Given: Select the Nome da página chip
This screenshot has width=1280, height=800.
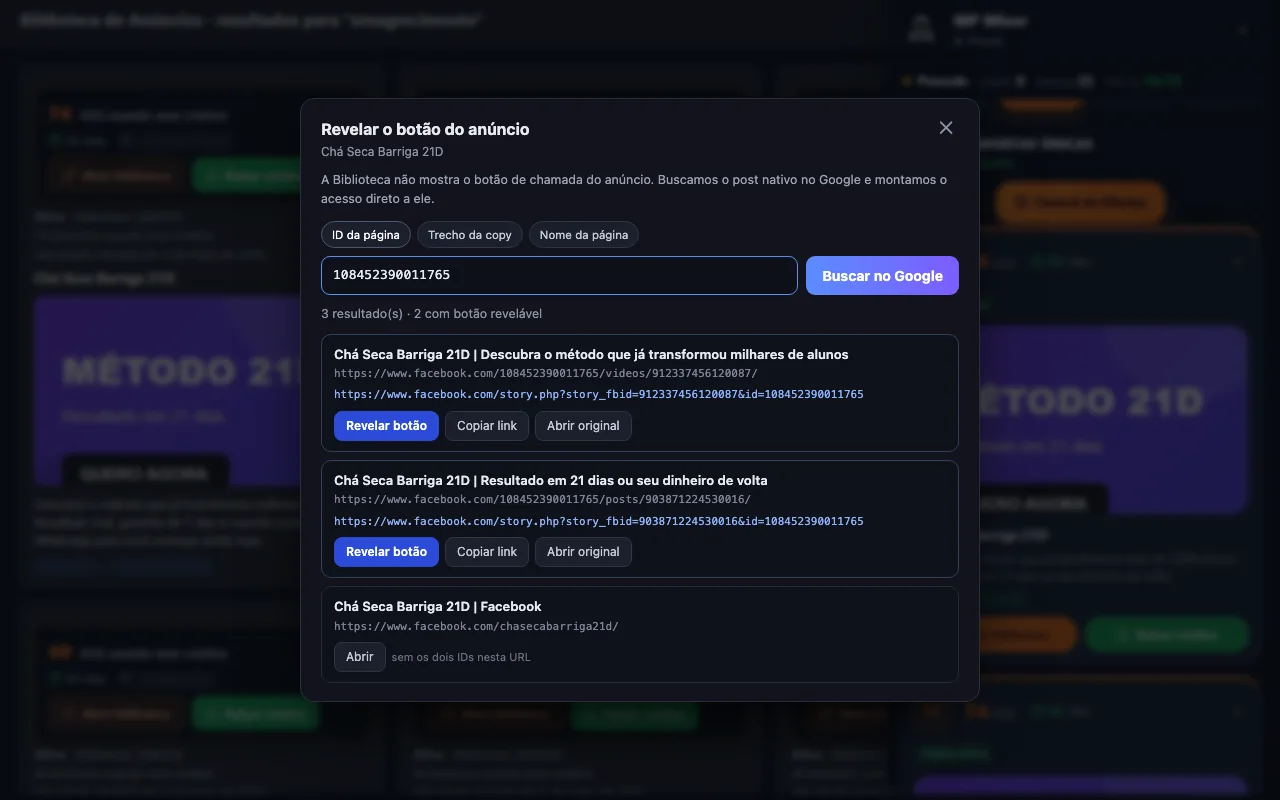Looking at the screenshot, I should click(x=584, y=235).
